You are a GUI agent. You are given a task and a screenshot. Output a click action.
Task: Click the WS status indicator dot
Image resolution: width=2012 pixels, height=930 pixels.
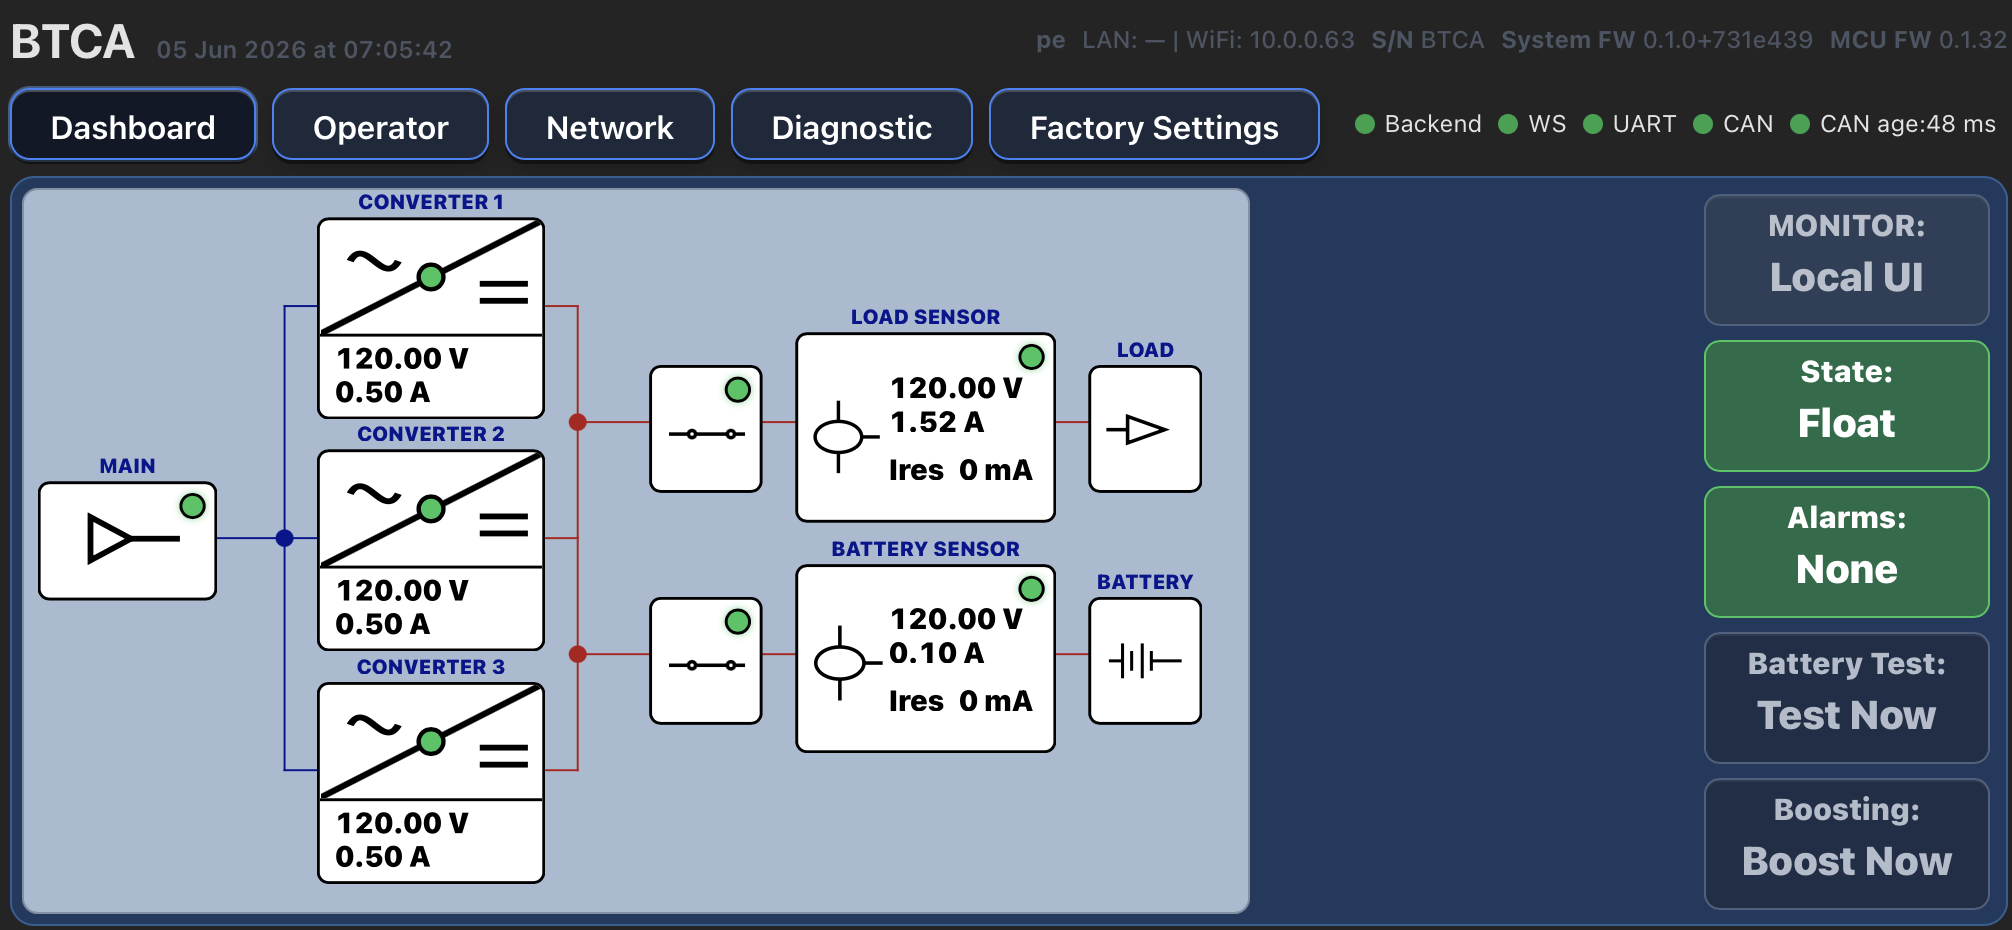pos(1508,124)
